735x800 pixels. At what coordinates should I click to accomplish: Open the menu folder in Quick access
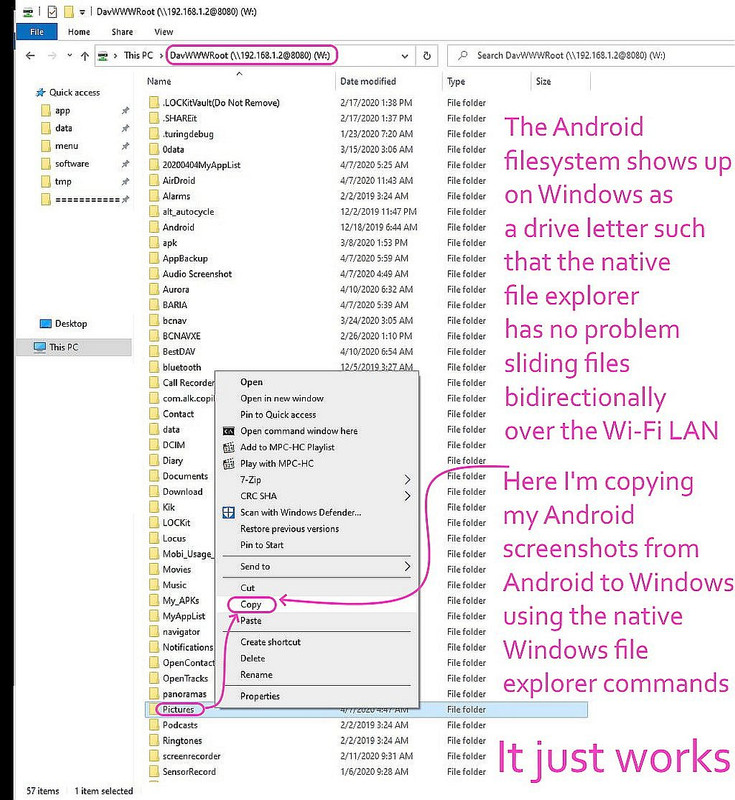[66, 146]
